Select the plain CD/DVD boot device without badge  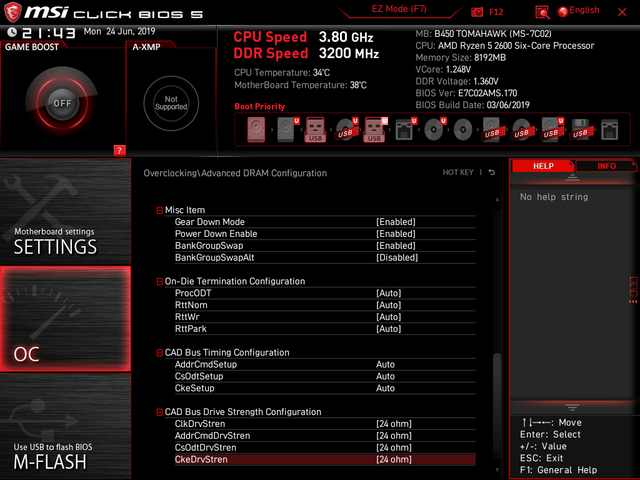click(463, 130)
